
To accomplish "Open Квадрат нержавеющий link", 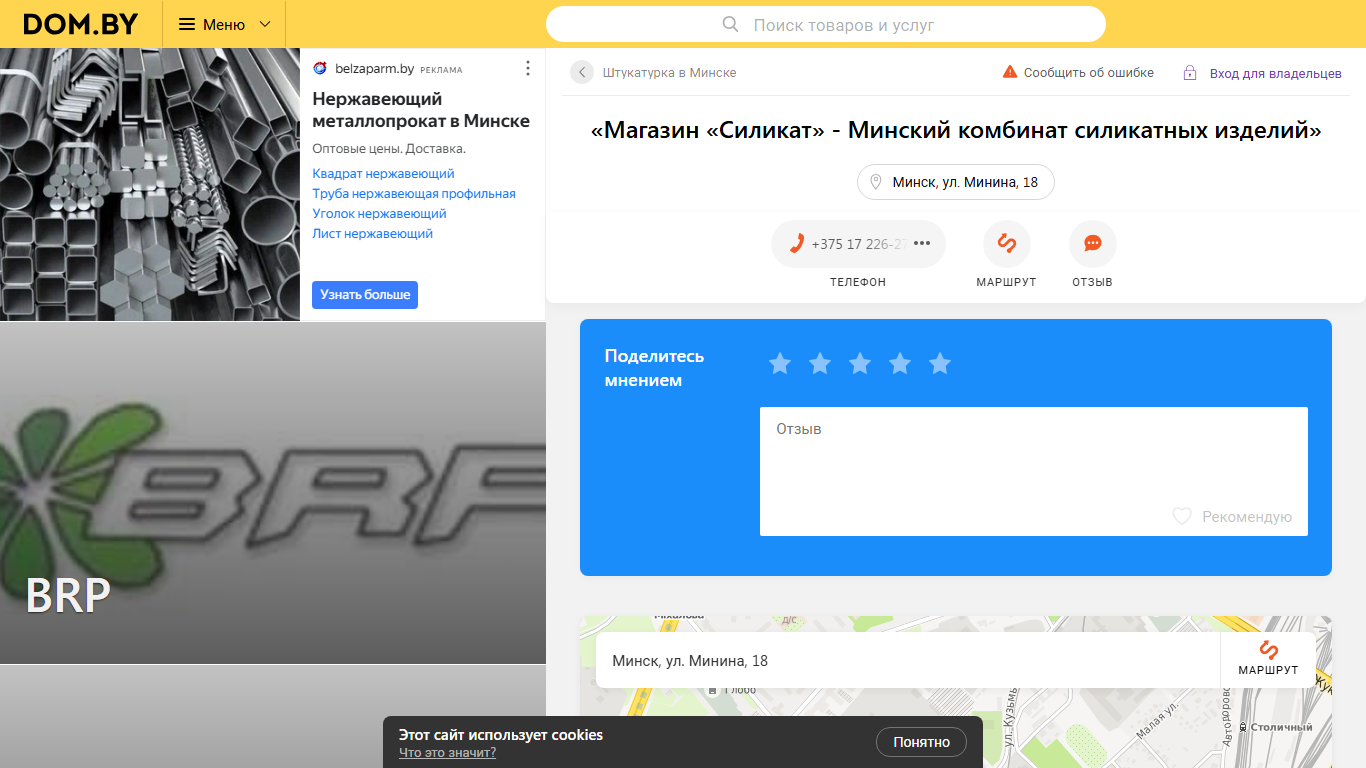I will (383, 174).
